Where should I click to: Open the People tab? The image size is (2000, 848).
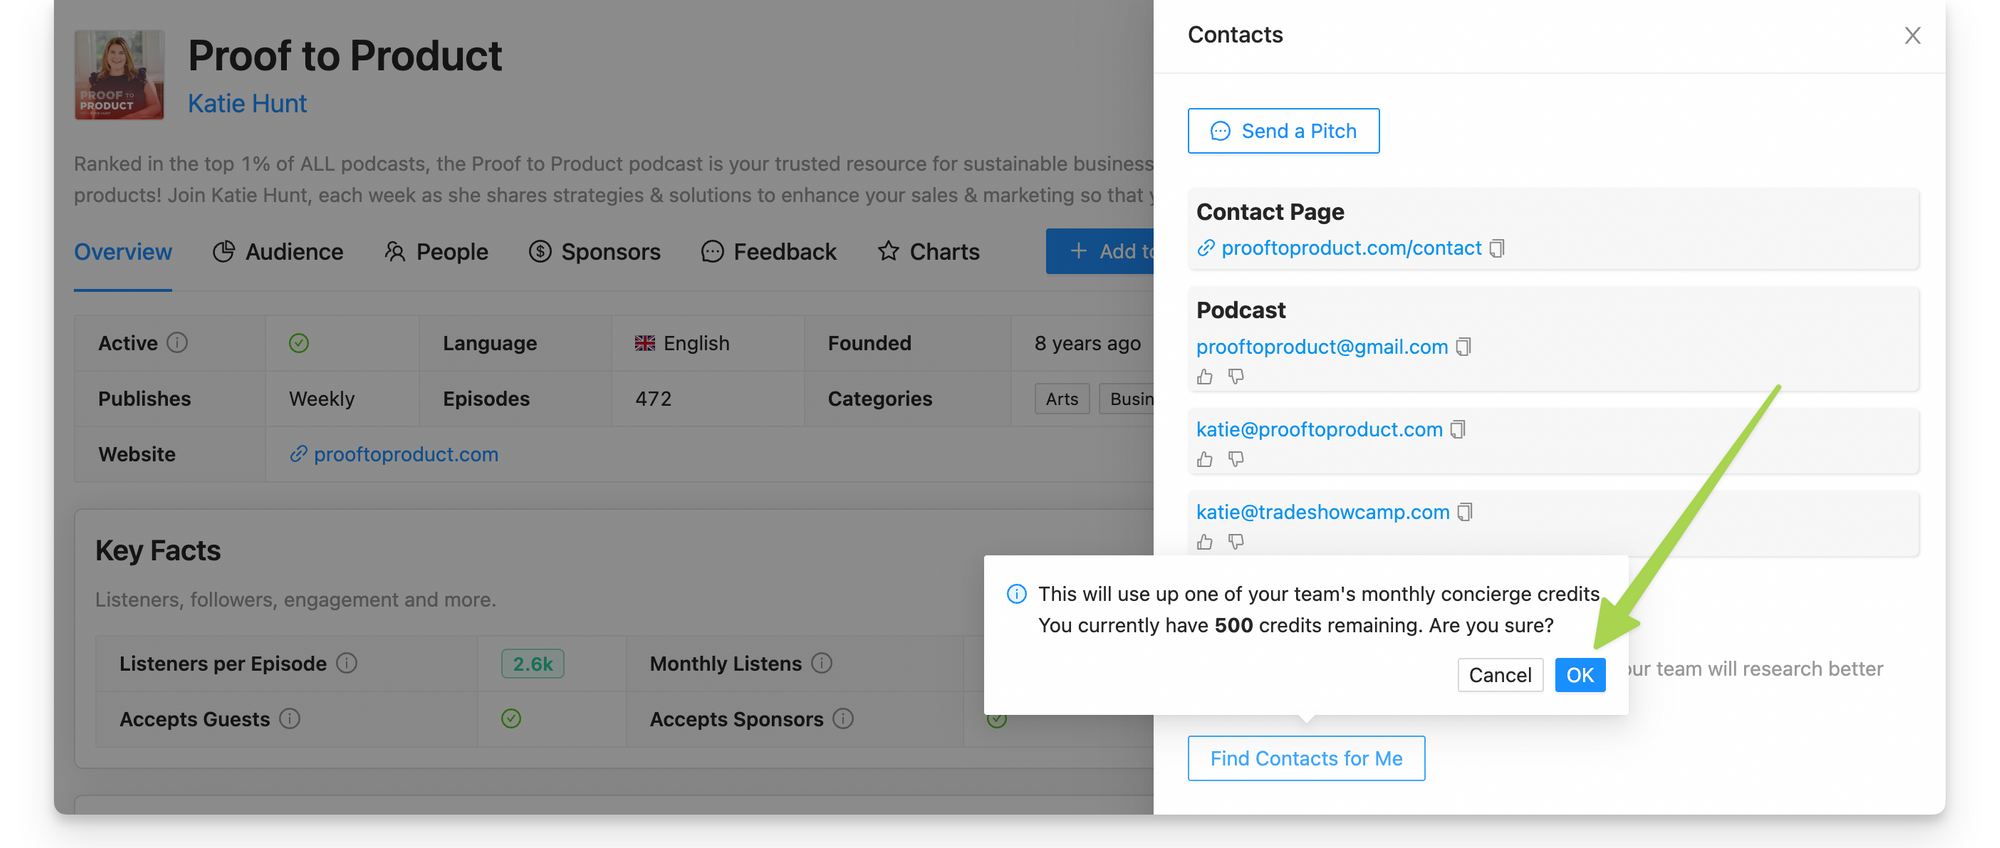[436, 252]
